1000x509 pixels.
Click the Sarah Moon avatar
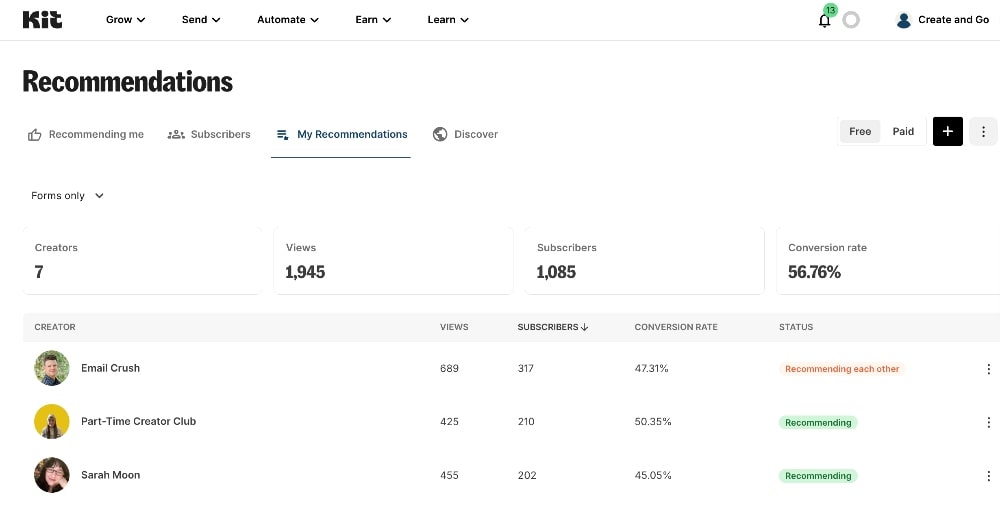tap(52, 475)
